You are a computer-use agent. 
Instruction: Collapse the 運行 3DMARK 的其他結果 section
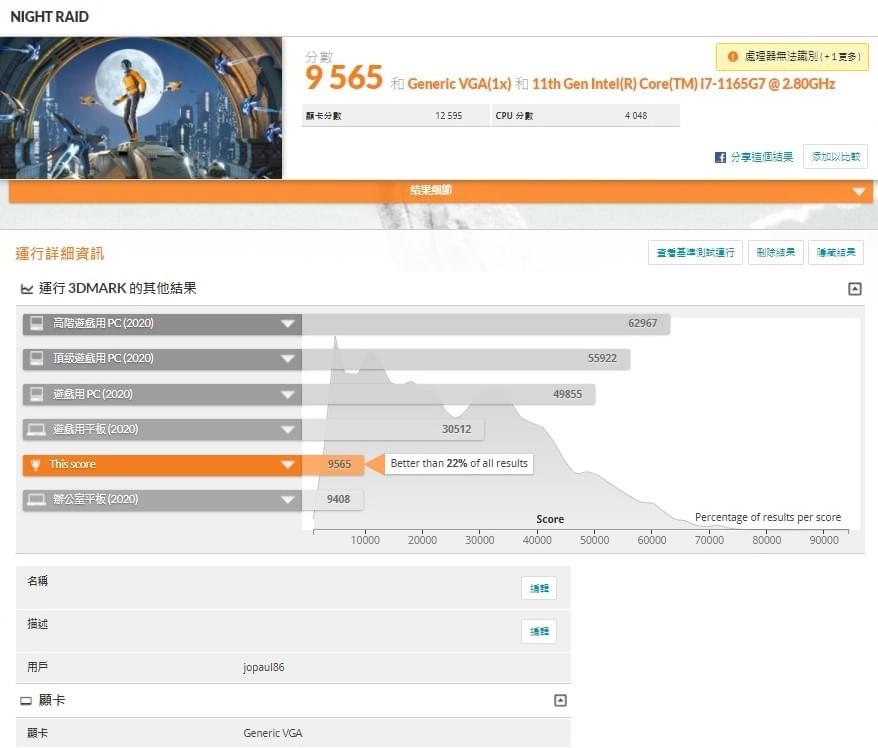tap(854, 289)
